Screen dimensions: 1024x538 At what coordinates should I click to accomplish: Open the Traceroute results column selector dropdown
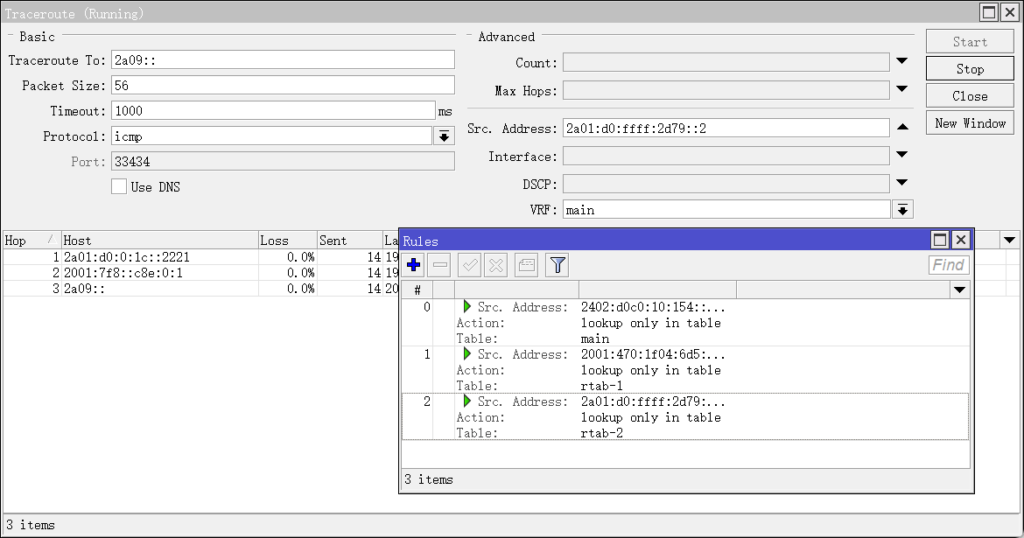pos(1009,240)
